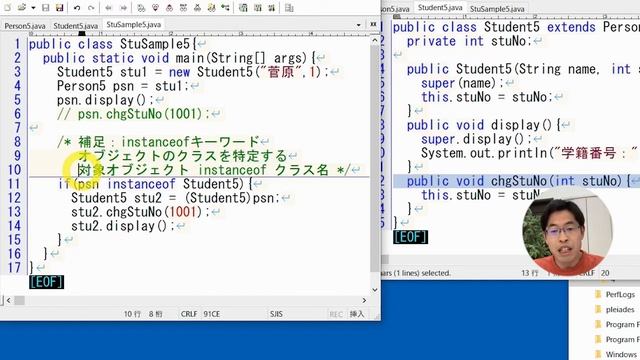Click the left editor vertical scrollbar thumb

(x=375, y=158)
